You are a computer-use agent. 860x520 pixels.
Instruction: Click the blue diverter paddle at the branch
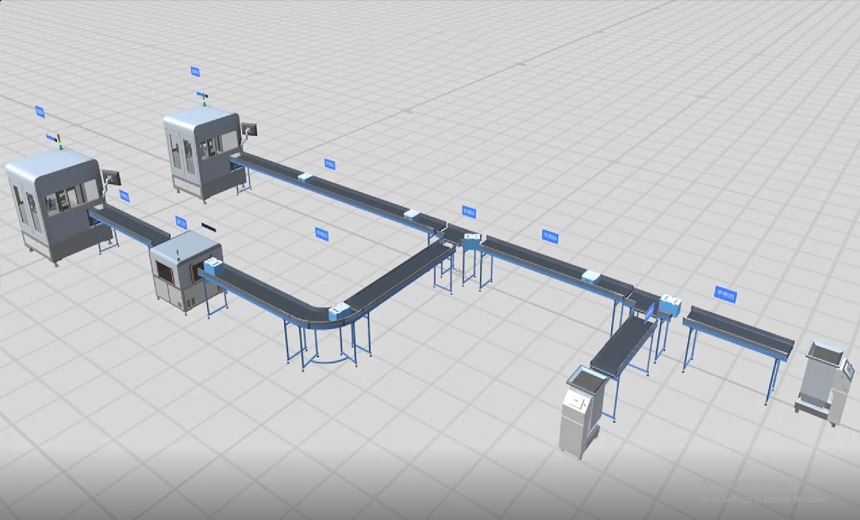(x=650, y=312)
